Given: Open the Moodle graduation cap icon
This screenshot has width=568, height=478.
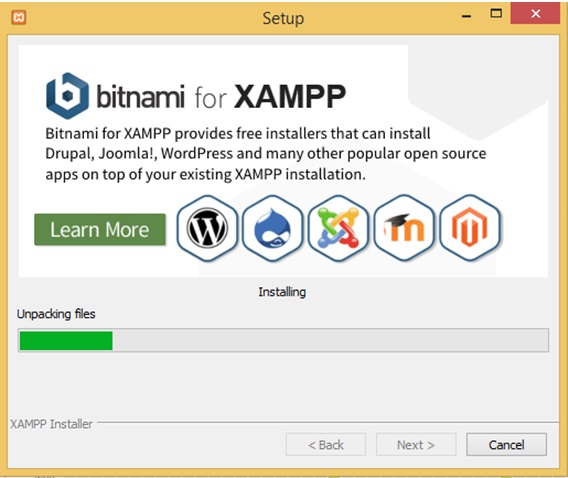Looking at the screenshot, I should tap(404, 228).
